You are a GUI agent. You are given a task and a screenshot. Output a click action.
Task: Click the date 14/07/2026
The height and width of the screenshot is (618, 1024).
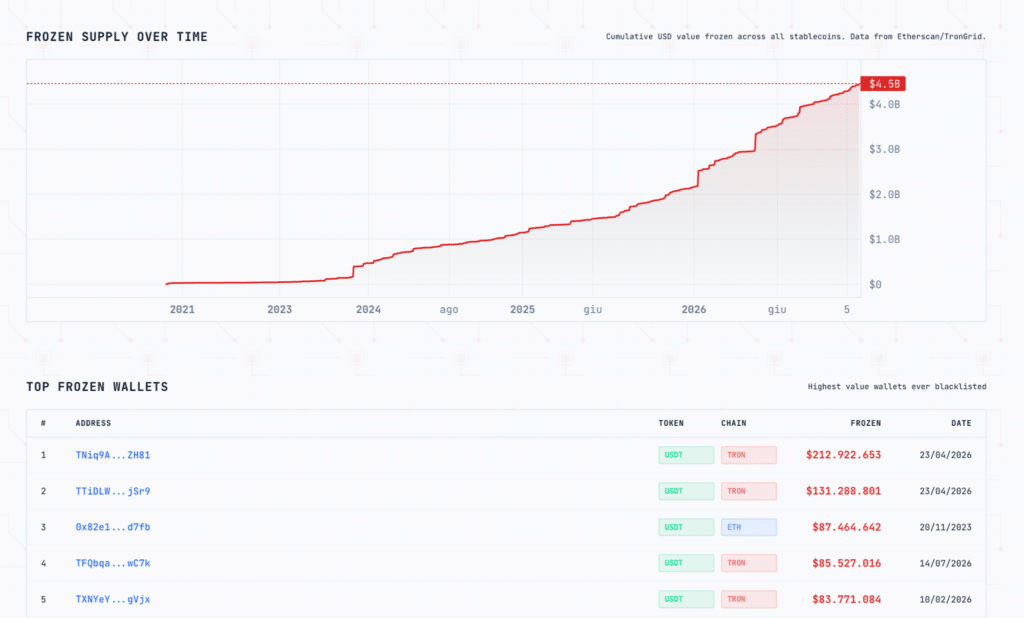(945, 563)
